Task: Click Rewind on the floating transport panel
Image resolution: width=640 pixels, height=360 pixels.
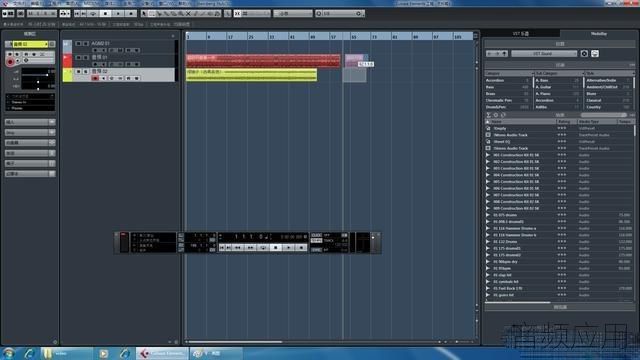Action: [x=237, y=247]
